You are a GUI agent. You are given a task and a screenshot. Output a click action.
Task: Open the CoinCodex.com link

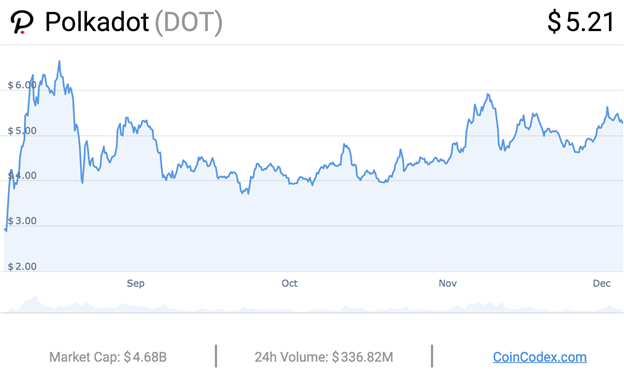(540, 357)
